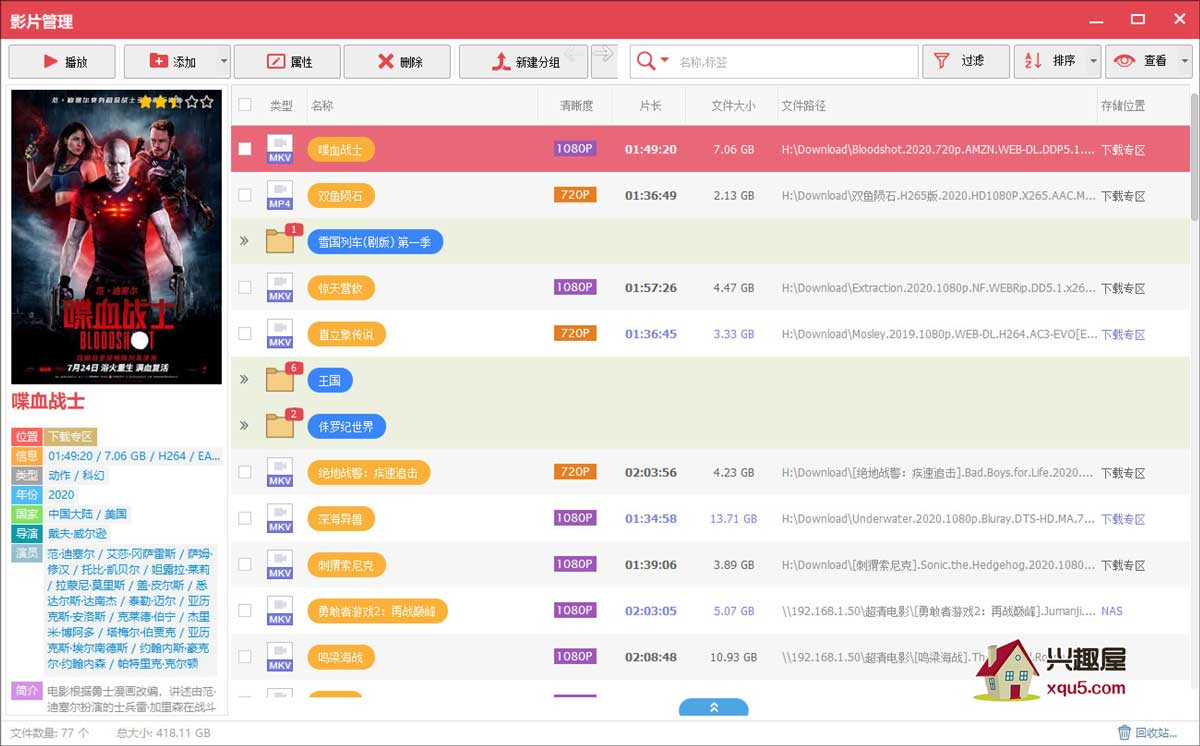Image resolution: width=1200 pixels, height=746 pixels.
Task: Create a new group with 新建分组
Action: tap(523, 61)
